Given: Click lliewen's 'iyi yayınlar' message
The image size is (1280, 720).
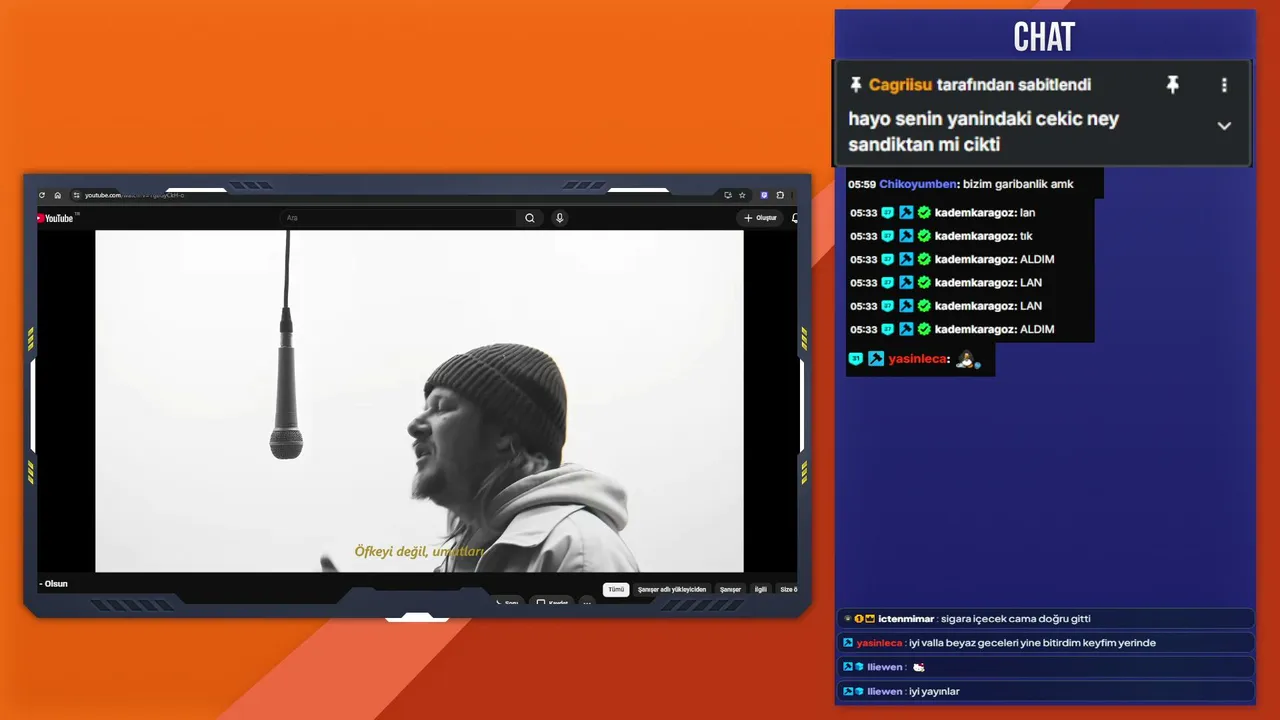Looking at the screenshot, I should 934,691.
